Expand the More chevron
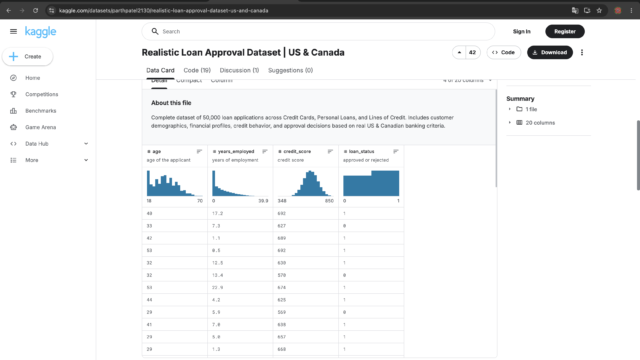The height and width of the screenshot is (360, 640). pyautogui.click(x=86, y=160)
